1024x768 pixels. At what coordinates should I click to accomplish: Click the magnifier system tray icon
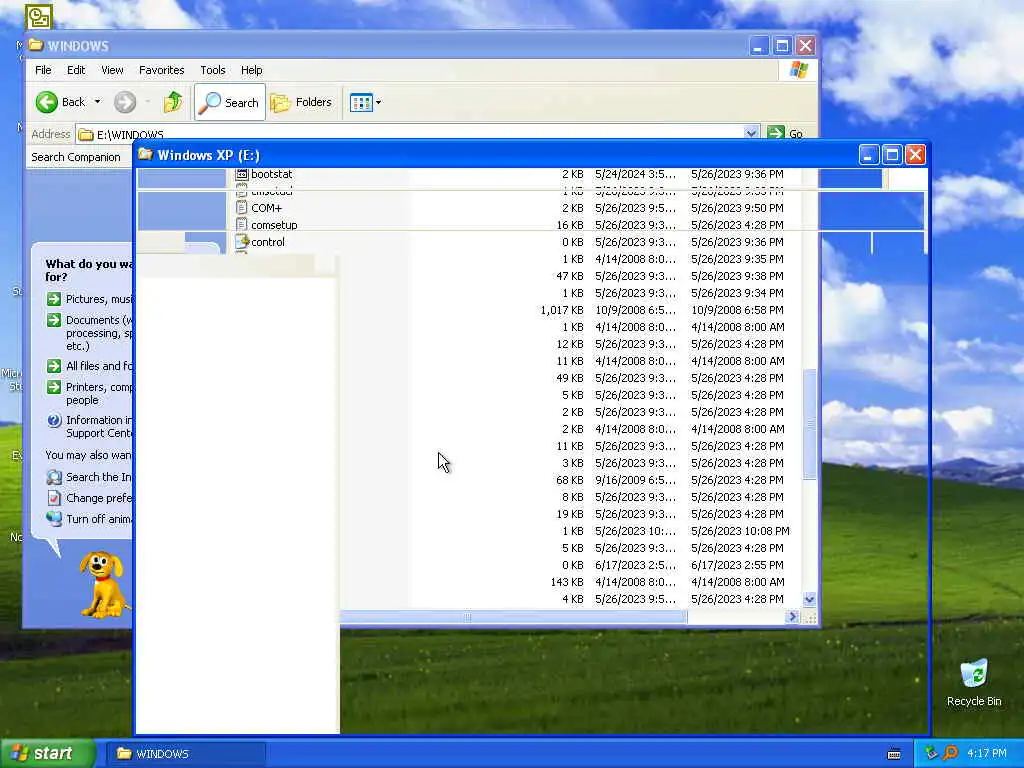(x=950, y=754)
